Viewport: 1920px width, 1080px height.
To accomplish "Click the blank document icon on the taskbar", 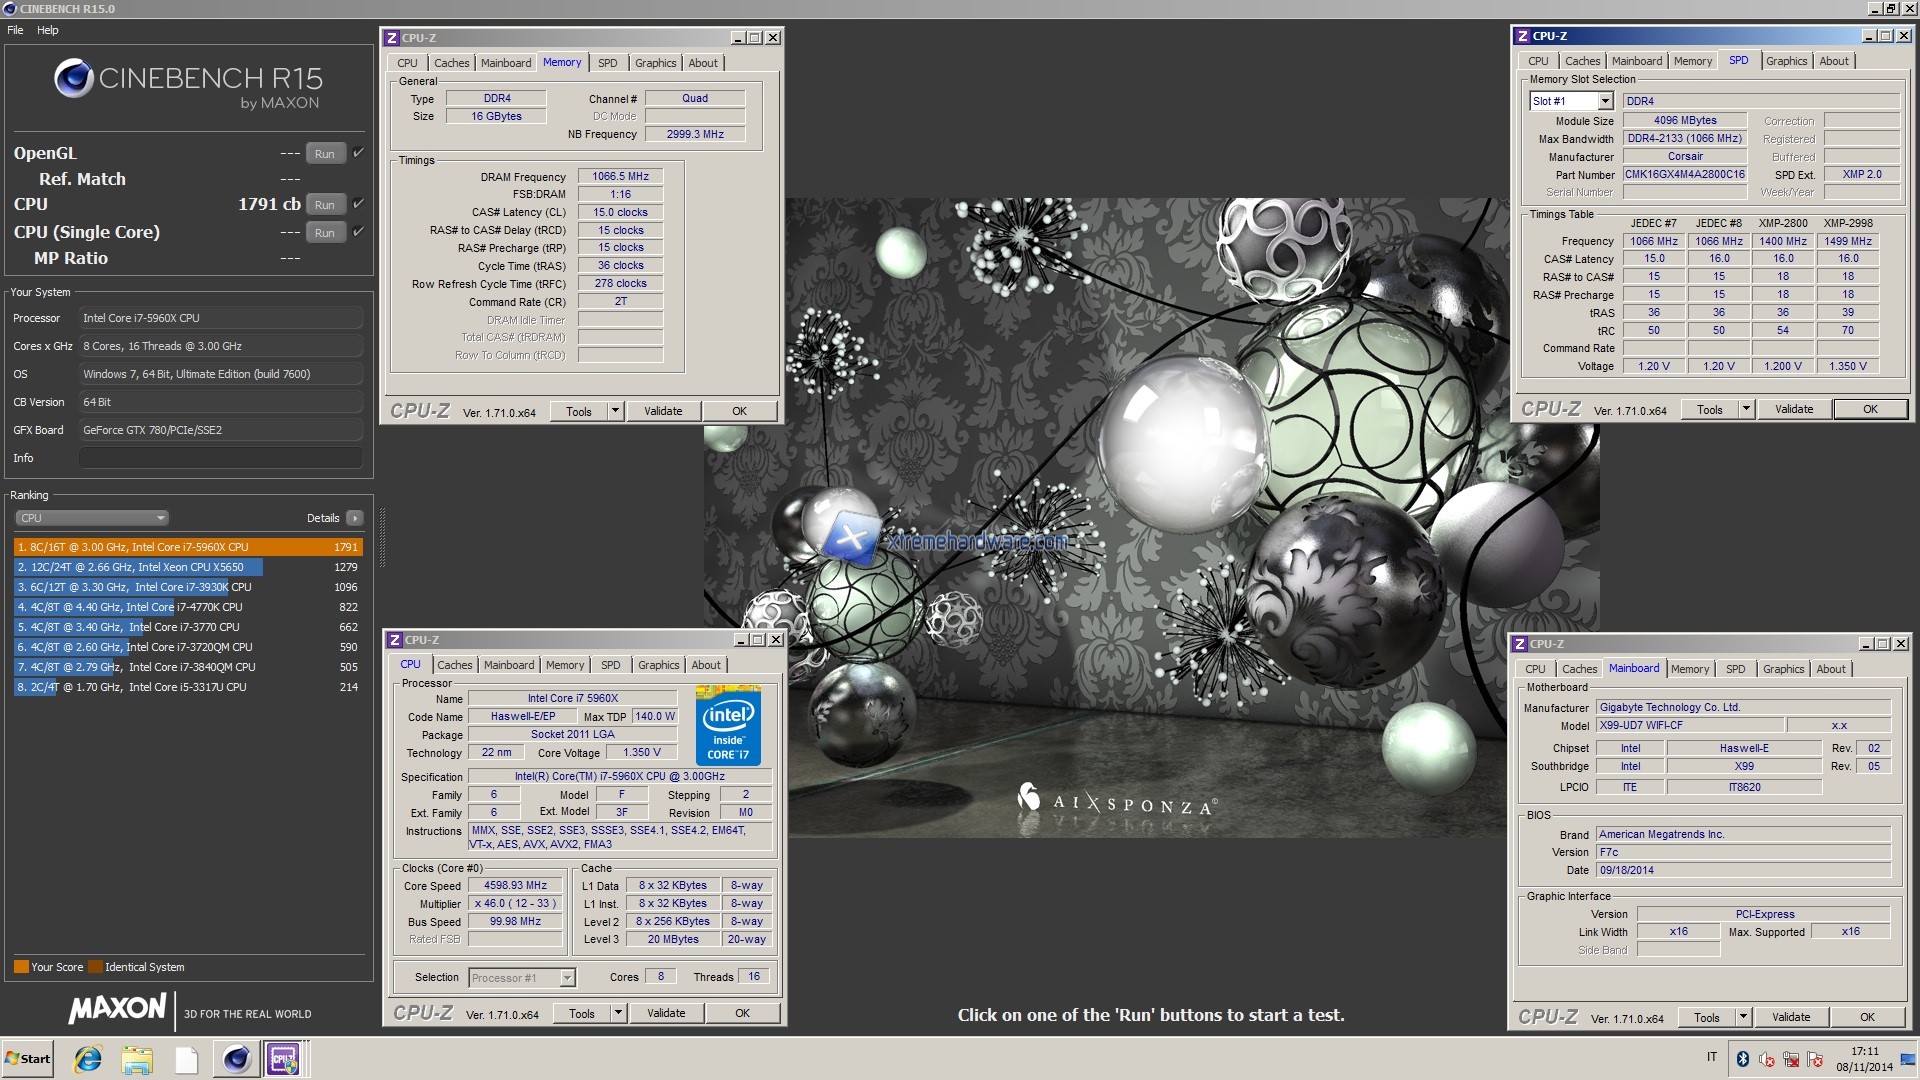I will tap(186, 1058).
